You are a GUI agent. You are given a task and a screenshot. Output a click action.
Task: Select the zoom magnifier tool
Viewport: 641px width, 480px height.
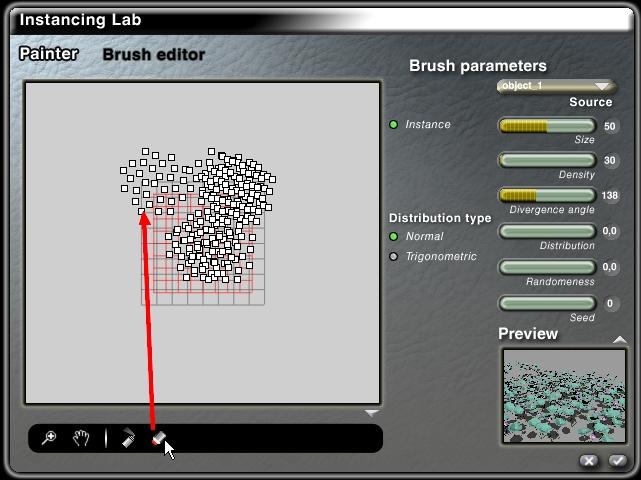49,438
